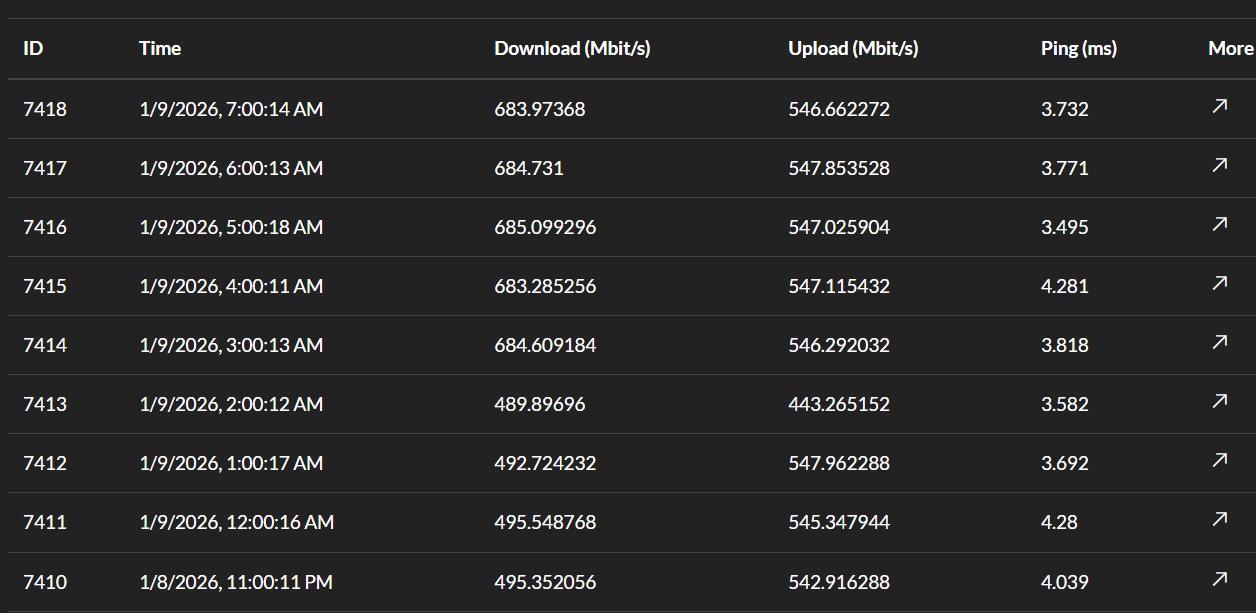Open details arrow for result 7410
Viewport: 1256px width, 613px height.
[x=1219, y=579]
